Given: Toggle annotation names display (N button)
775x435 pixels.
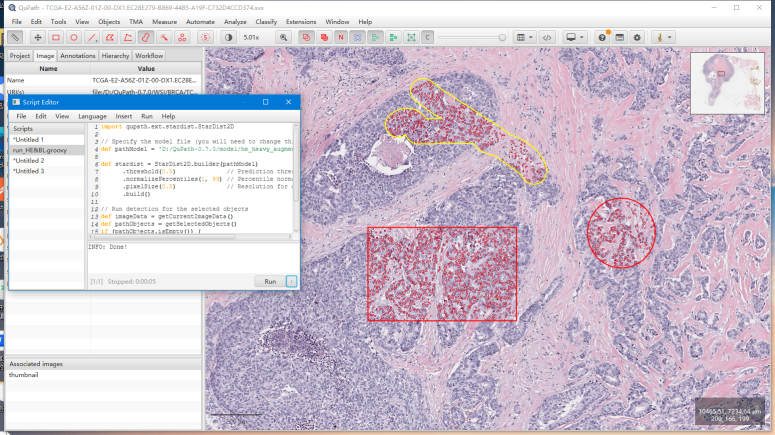Looking at the screenshot, I should [340, 37].
